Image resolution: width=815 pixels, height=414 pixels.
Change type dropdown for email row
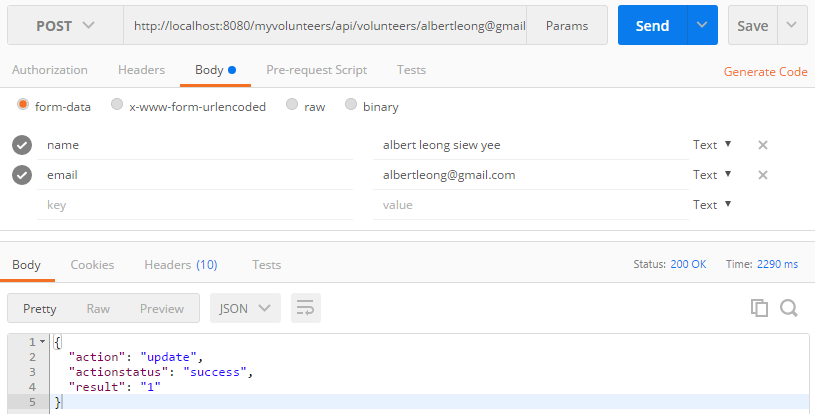point(712,175)
